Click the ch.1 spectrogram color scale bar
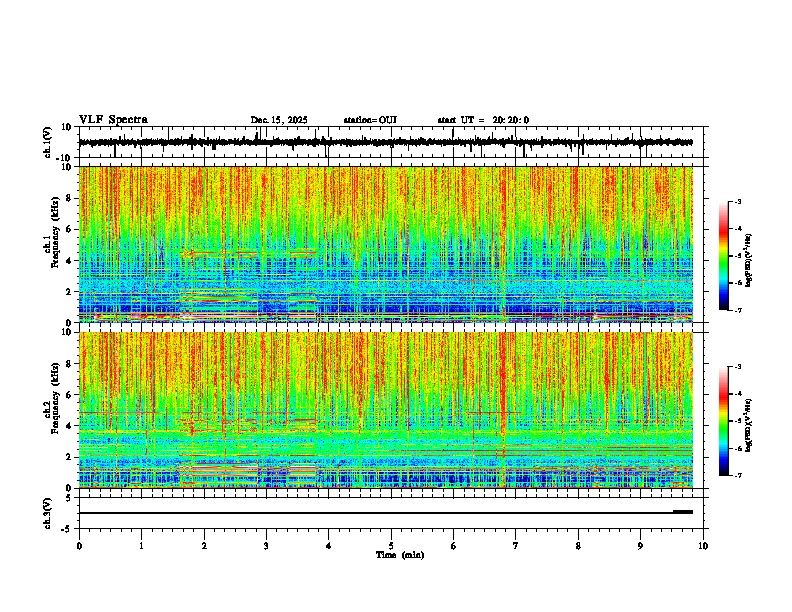 724,256
